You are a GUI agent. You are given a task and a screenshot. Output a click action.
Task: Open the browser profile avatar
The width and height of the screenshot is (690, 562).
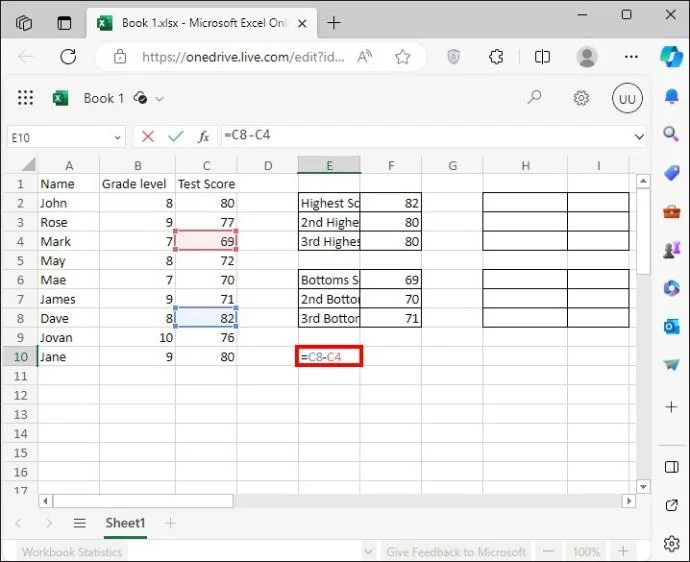point(587,57)
